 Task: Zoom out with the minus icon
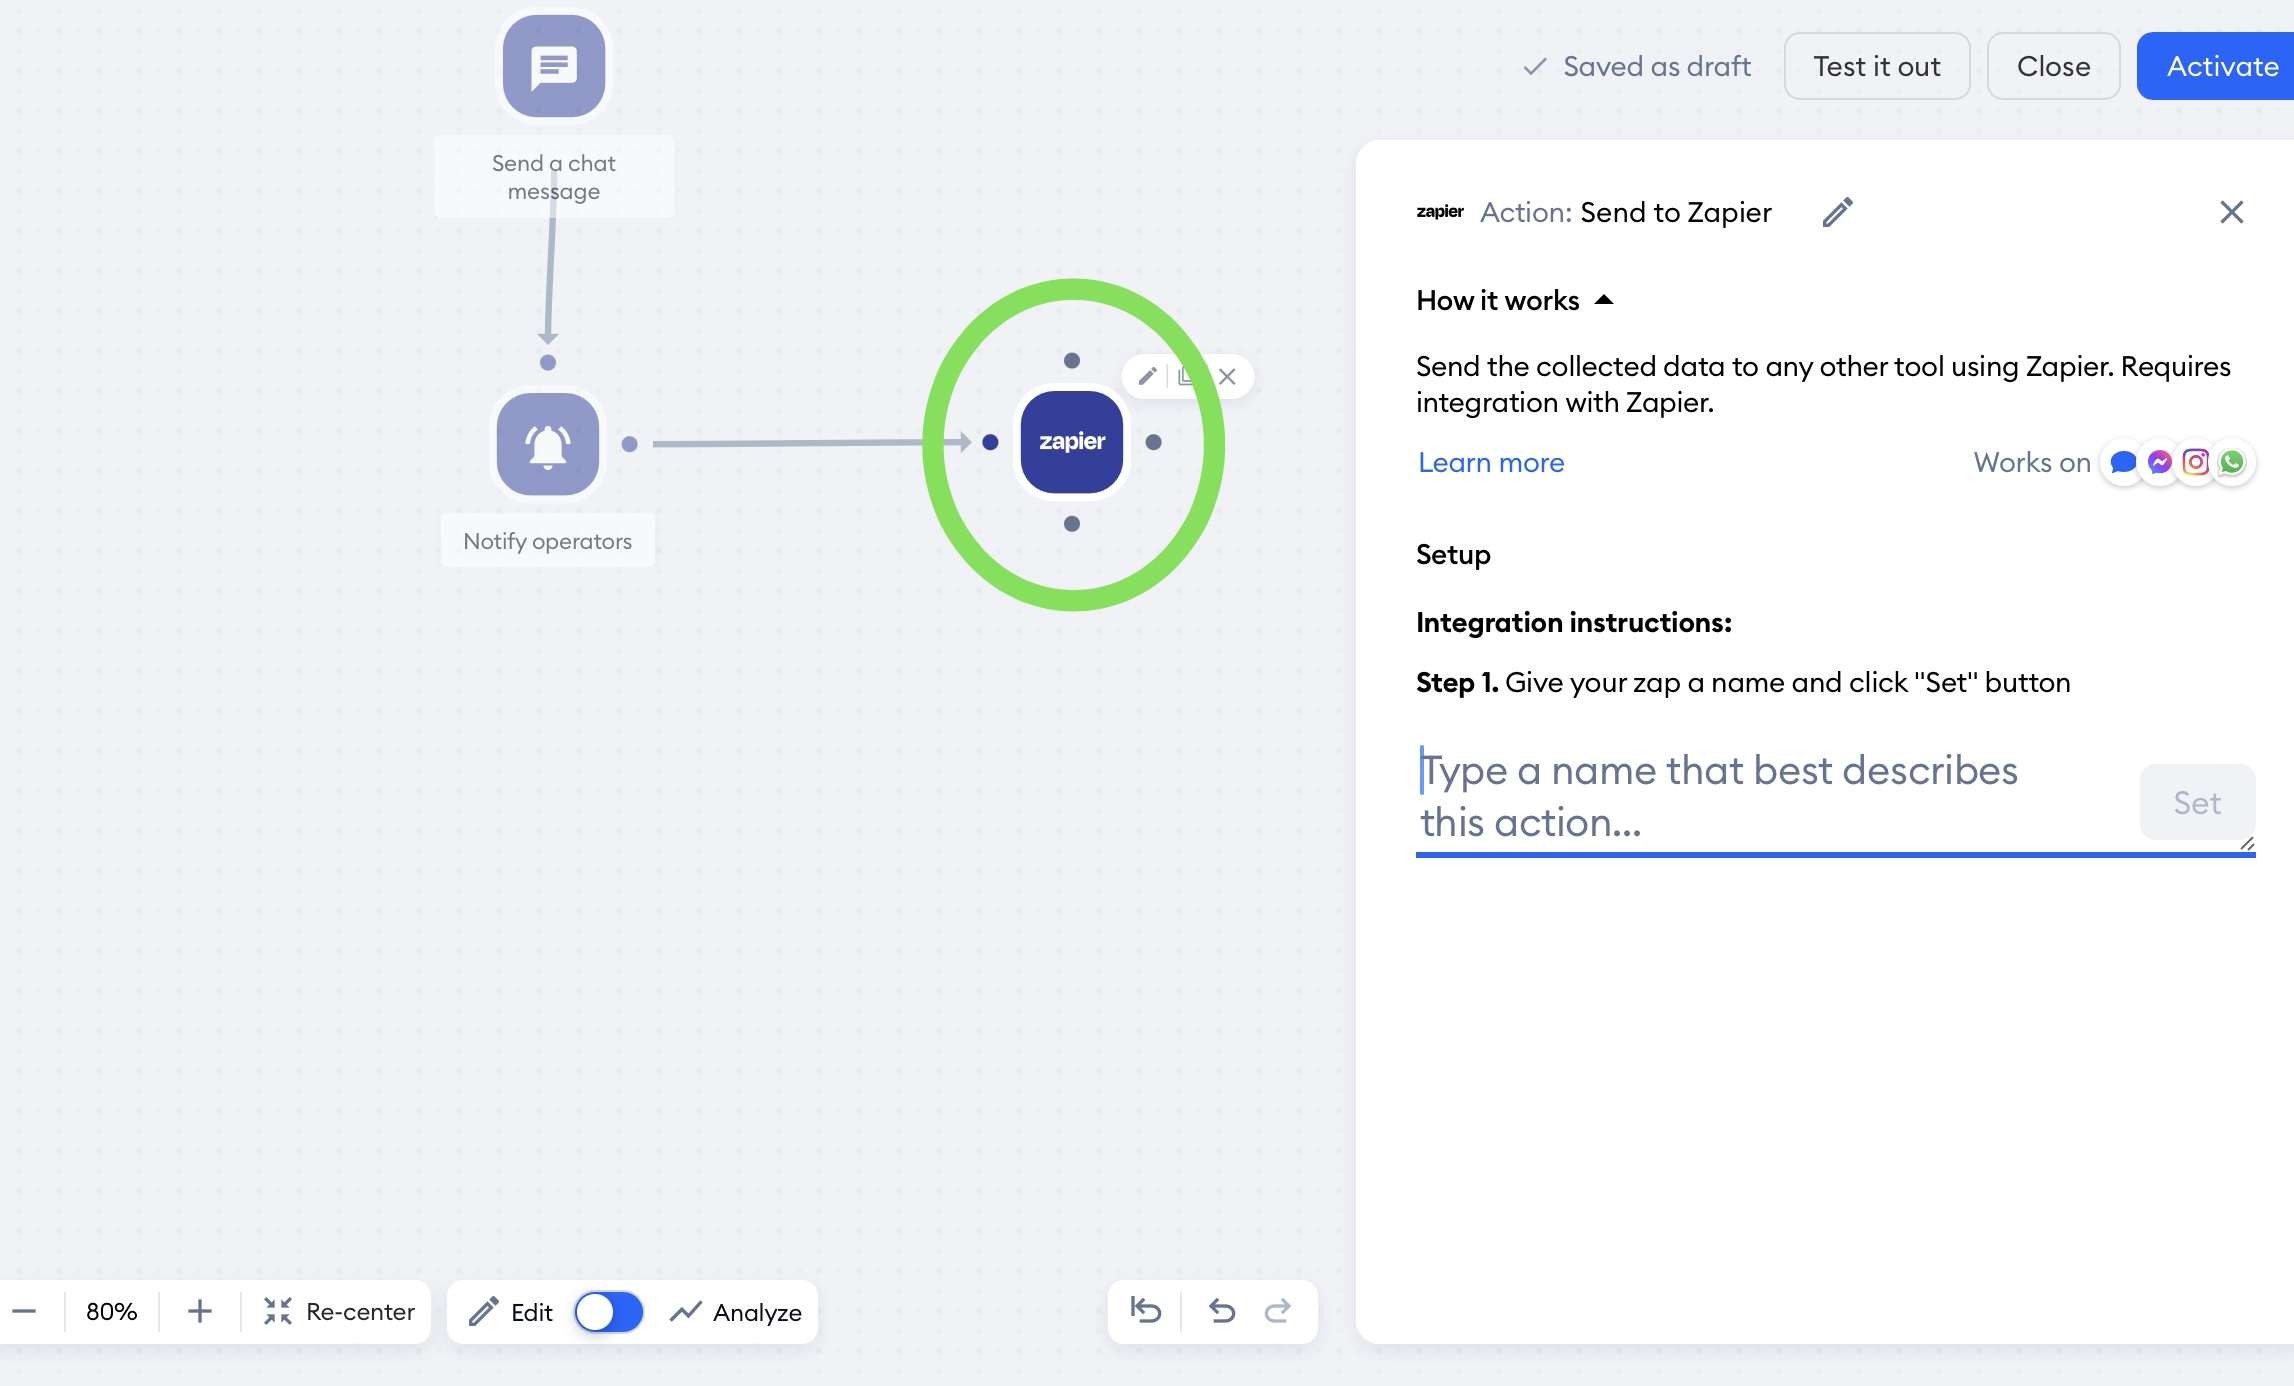point(25,1311)
